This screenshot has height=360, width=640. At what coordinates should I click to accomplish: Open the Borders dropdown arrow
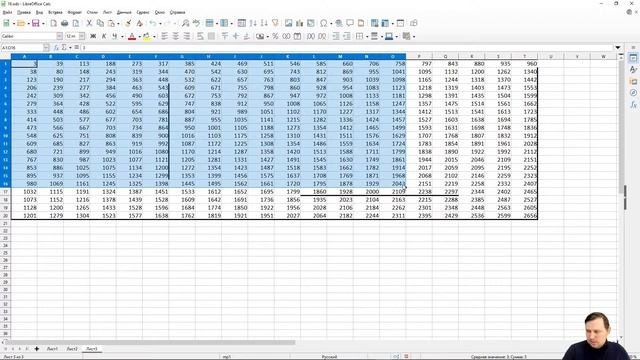pyautogui.click(x=367, y=37)
